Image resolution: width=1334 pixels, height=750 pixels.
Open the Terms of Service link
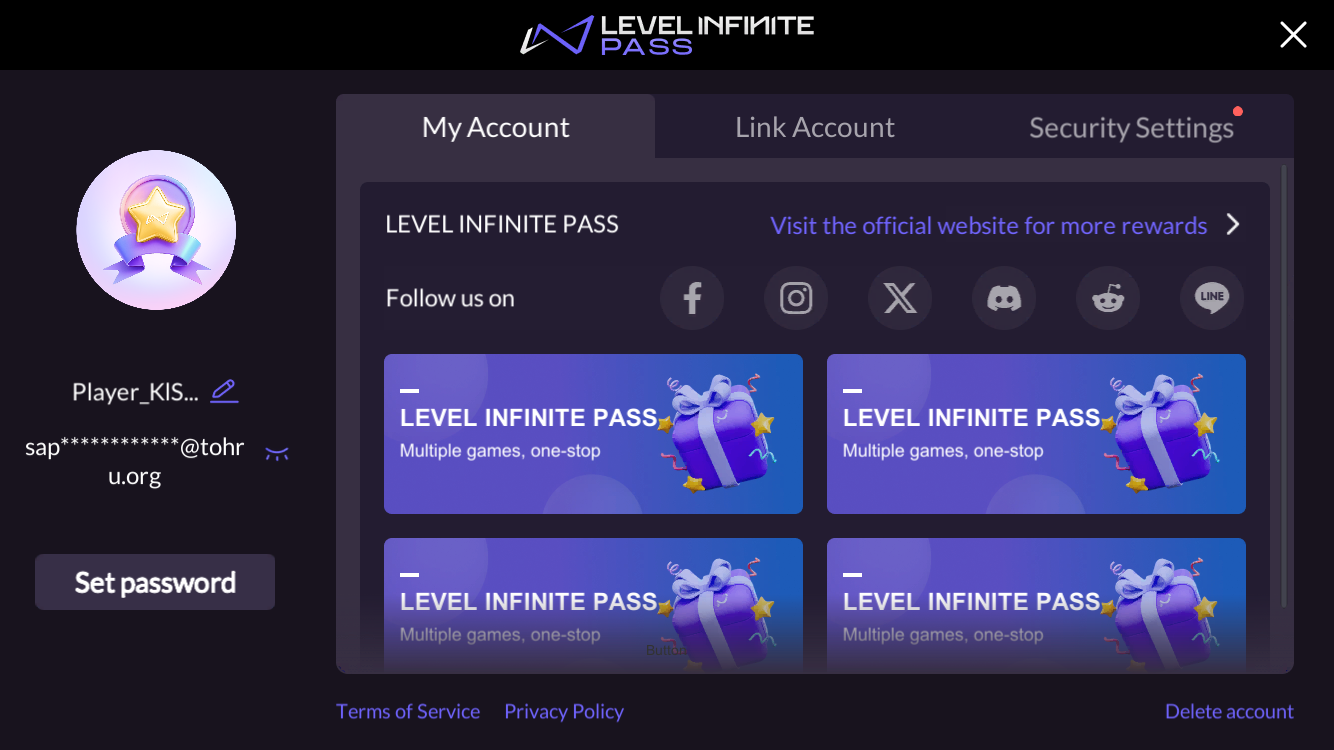coord(408,711)
